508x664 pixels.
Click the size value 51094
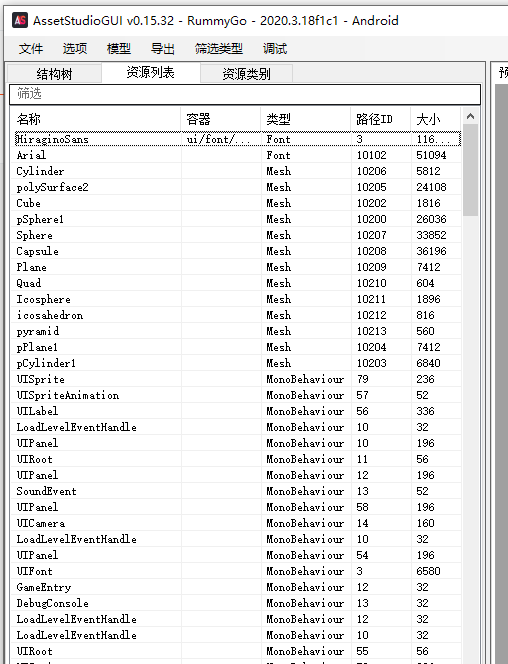tap(431, 155)
